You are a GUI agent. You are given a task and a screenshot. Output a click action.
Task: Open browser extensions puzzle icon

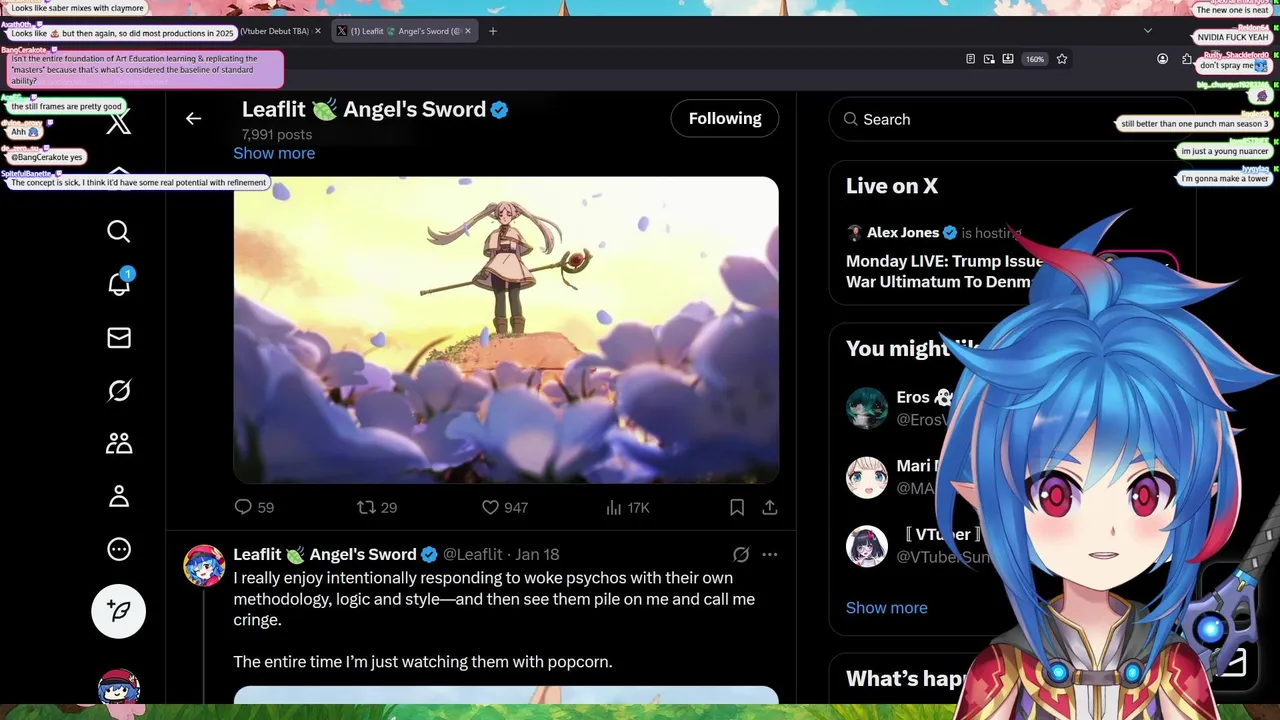click(1186, 59)
